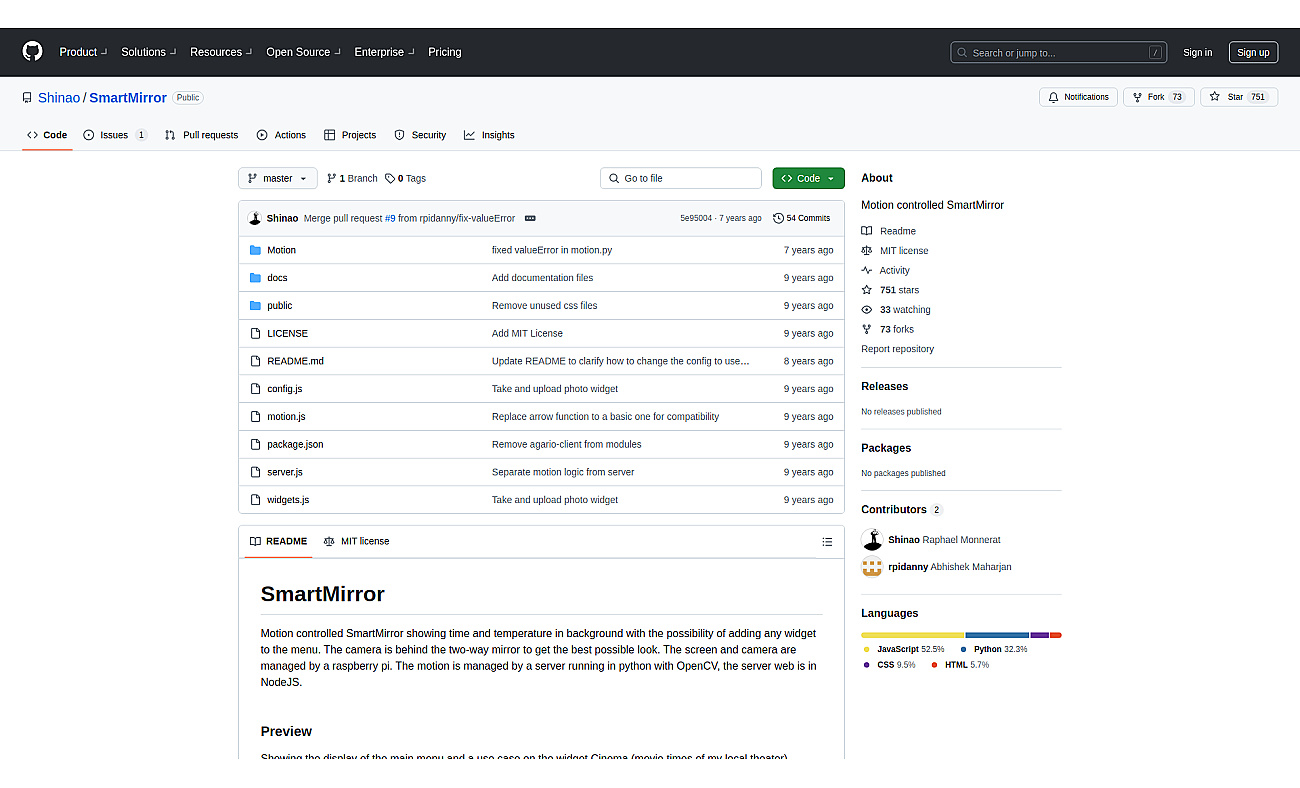Open the docs folder

point(277,278)
